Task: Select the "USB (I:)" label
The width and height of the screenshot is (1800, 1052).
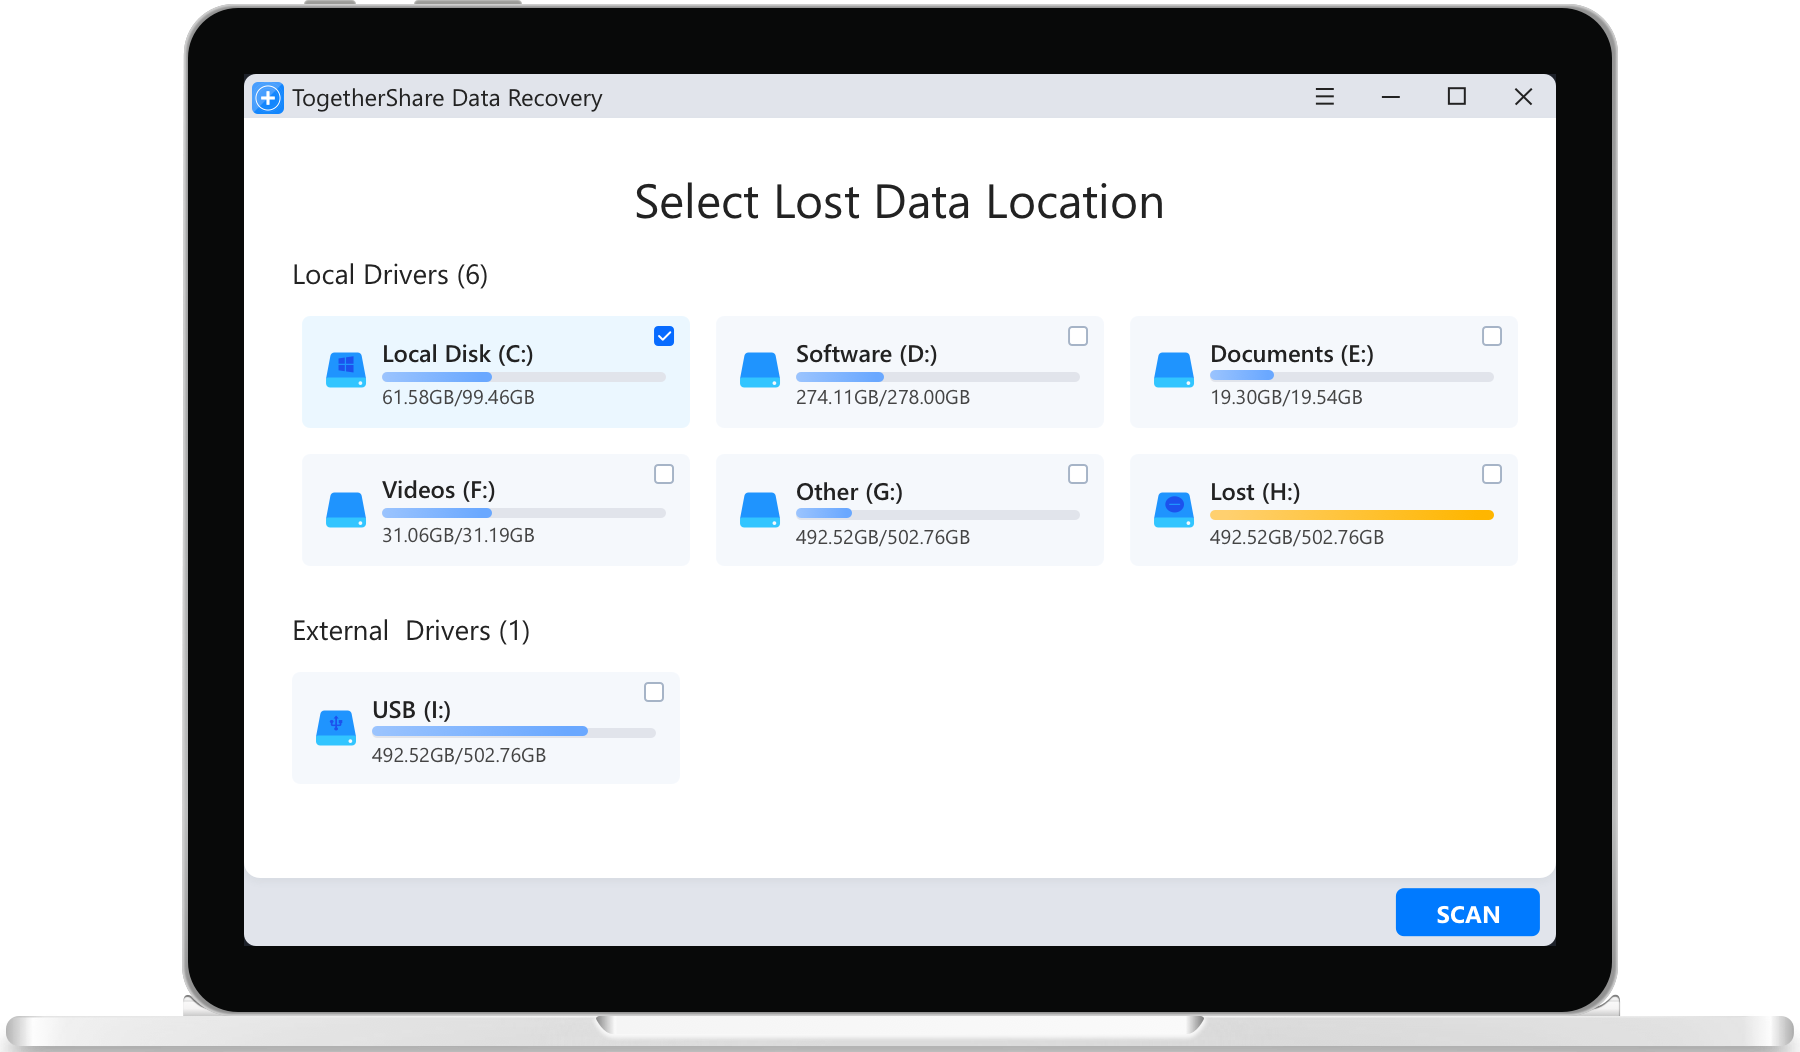Action: pyautogui.click(x=412, y=710)
